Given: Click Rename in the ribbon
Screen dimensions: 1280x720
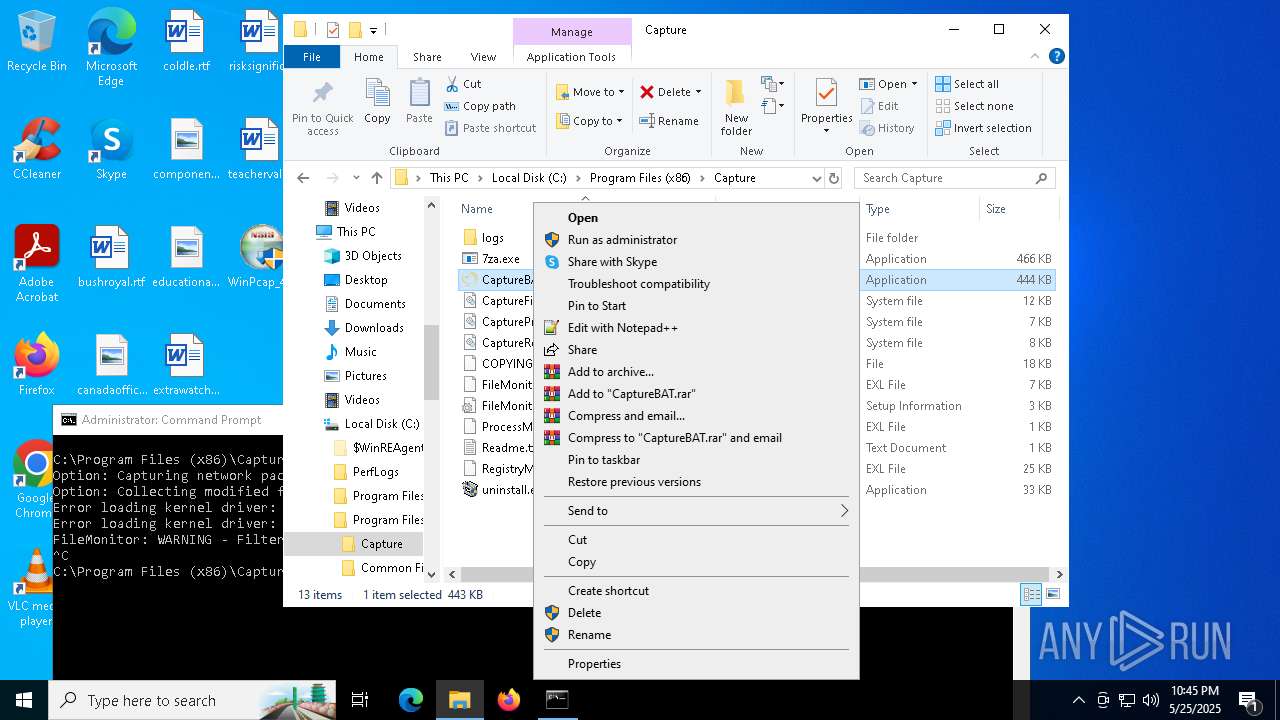Looking at the screenshot, I should (670, 121).
